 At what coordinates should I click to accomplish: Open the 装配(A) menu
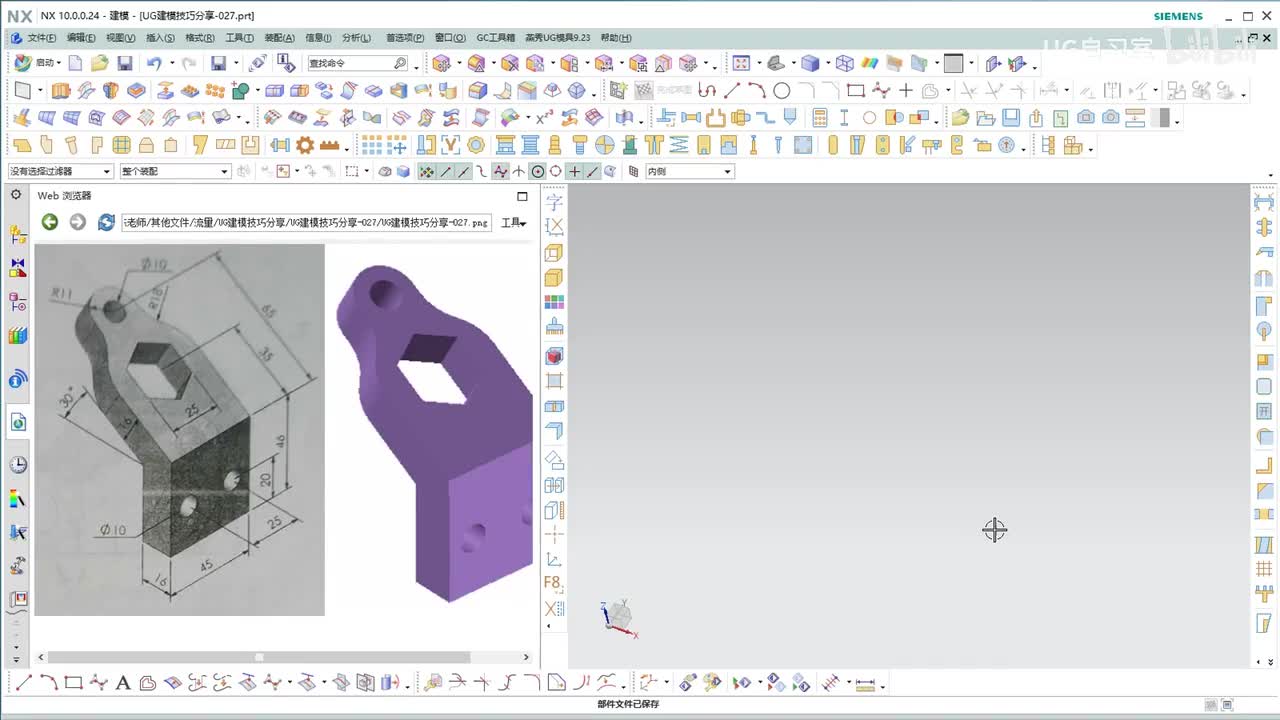point(279,38)
